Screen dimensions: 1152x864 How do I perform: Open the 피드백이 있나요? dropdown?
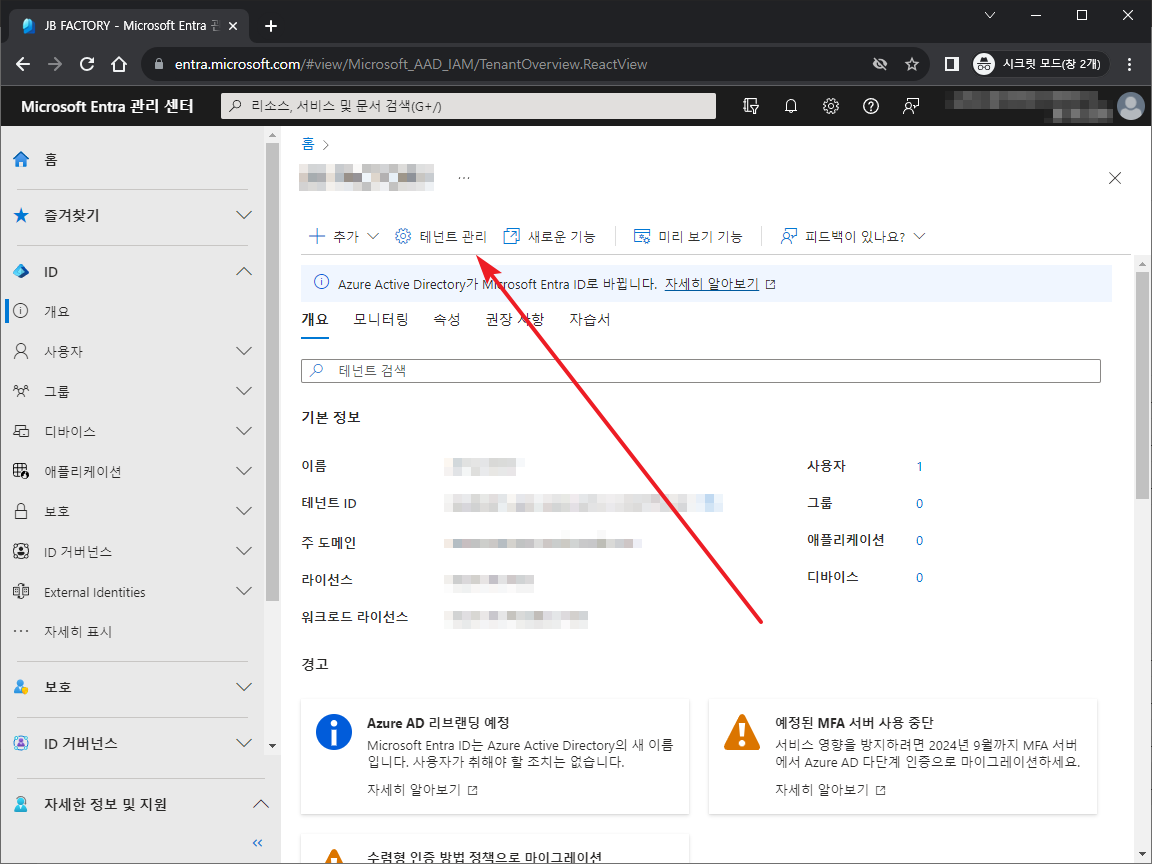tap(852, 236)
